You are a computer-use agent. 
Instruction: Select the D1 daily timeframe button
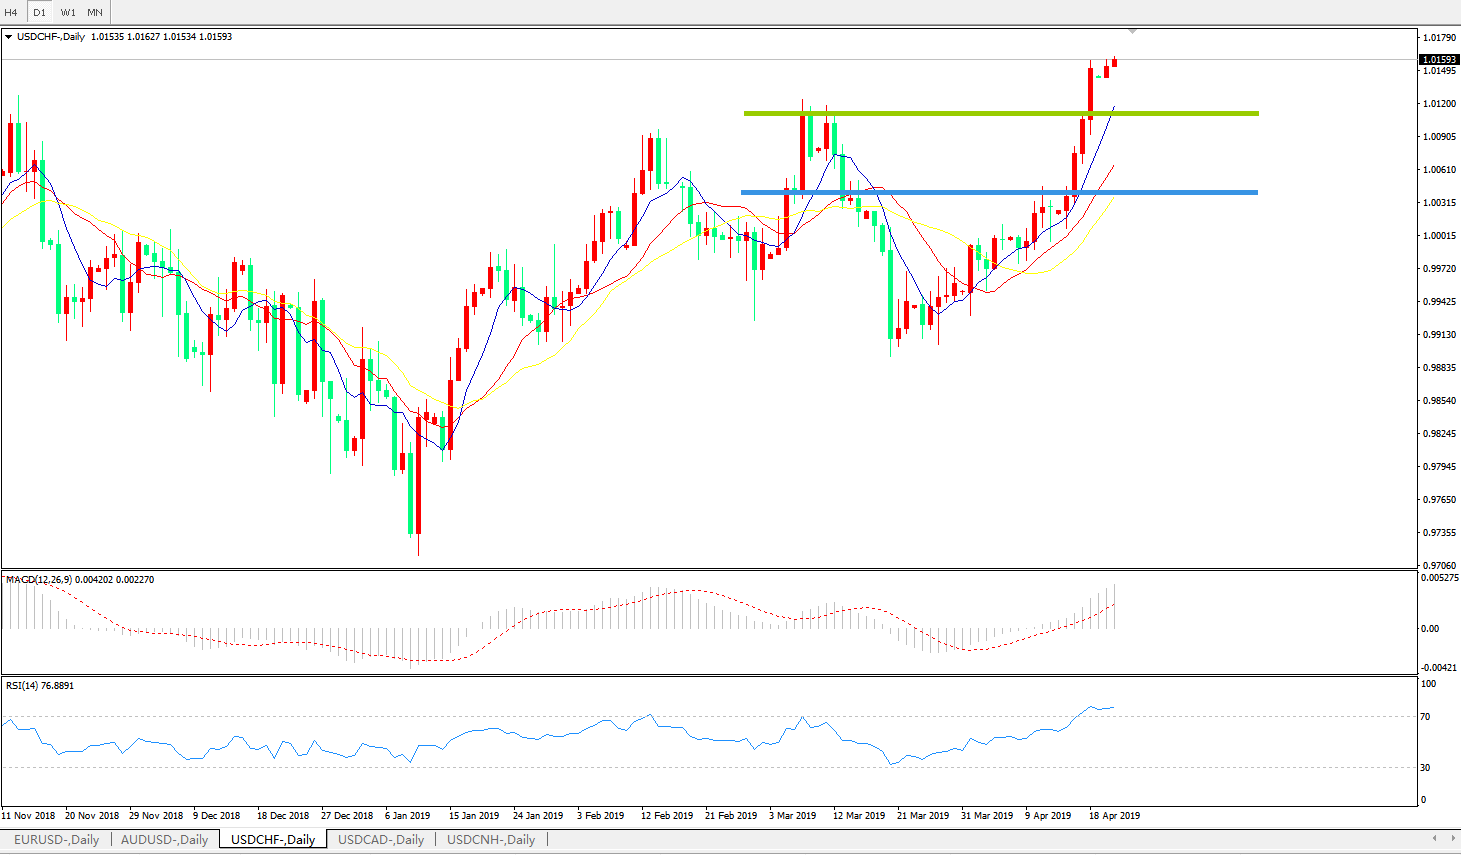click(39, 13)
